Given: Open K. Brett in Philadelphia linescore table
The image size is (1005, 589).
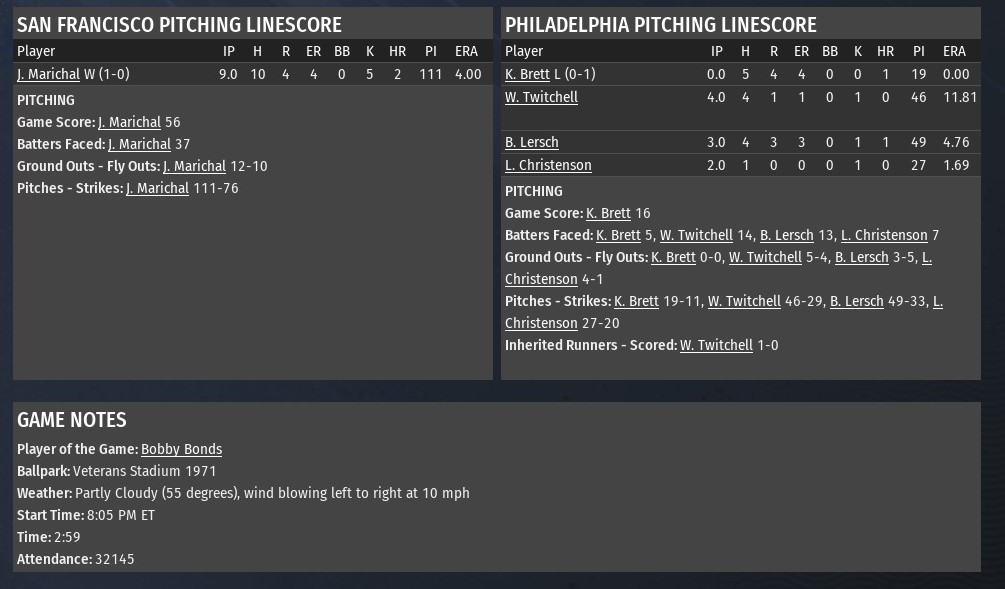Looking at the screenshot, I should pos(527,74).
